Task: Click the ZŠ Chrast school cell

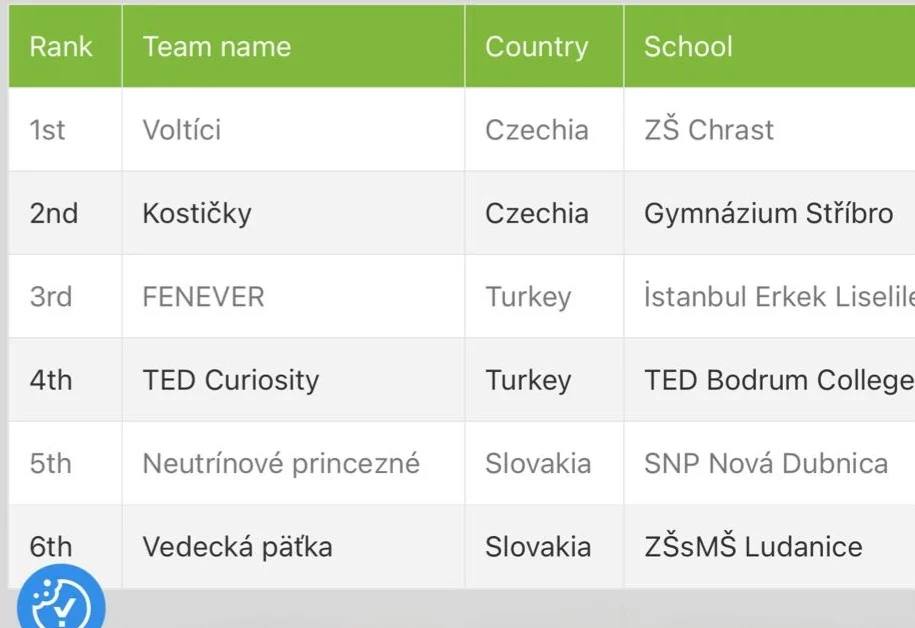Action: click(708, 130)
